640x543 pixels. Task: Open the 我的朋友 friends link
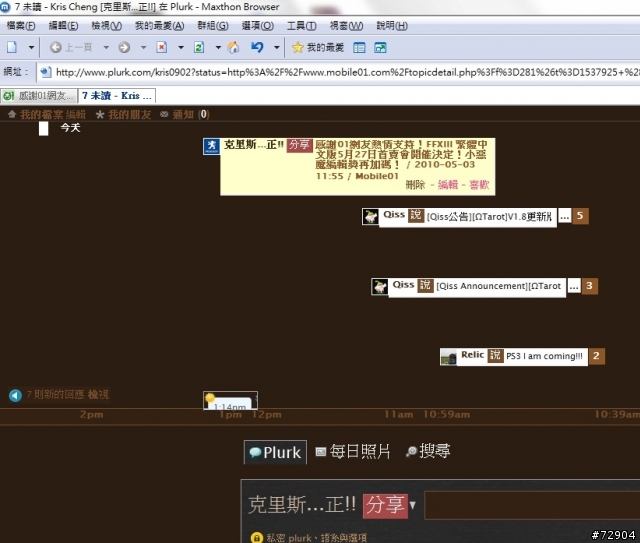(x=129, y=115)
